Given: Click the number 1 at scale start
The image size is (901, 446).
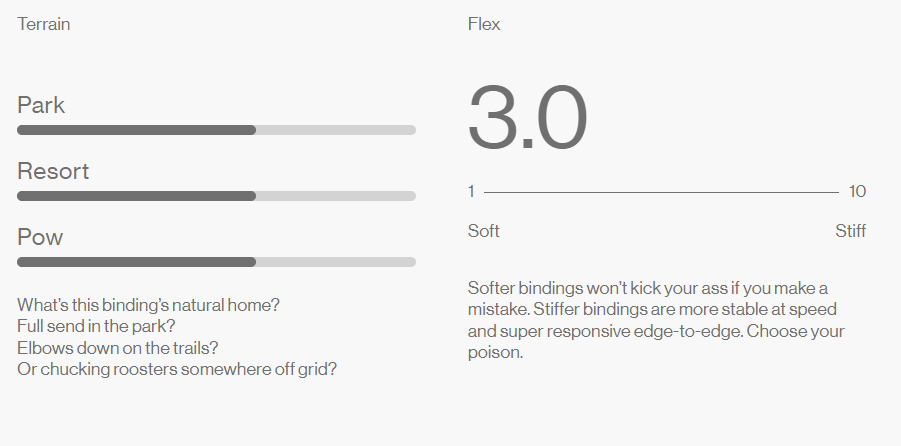Looking at the screenshot, I should coord(471,191).
